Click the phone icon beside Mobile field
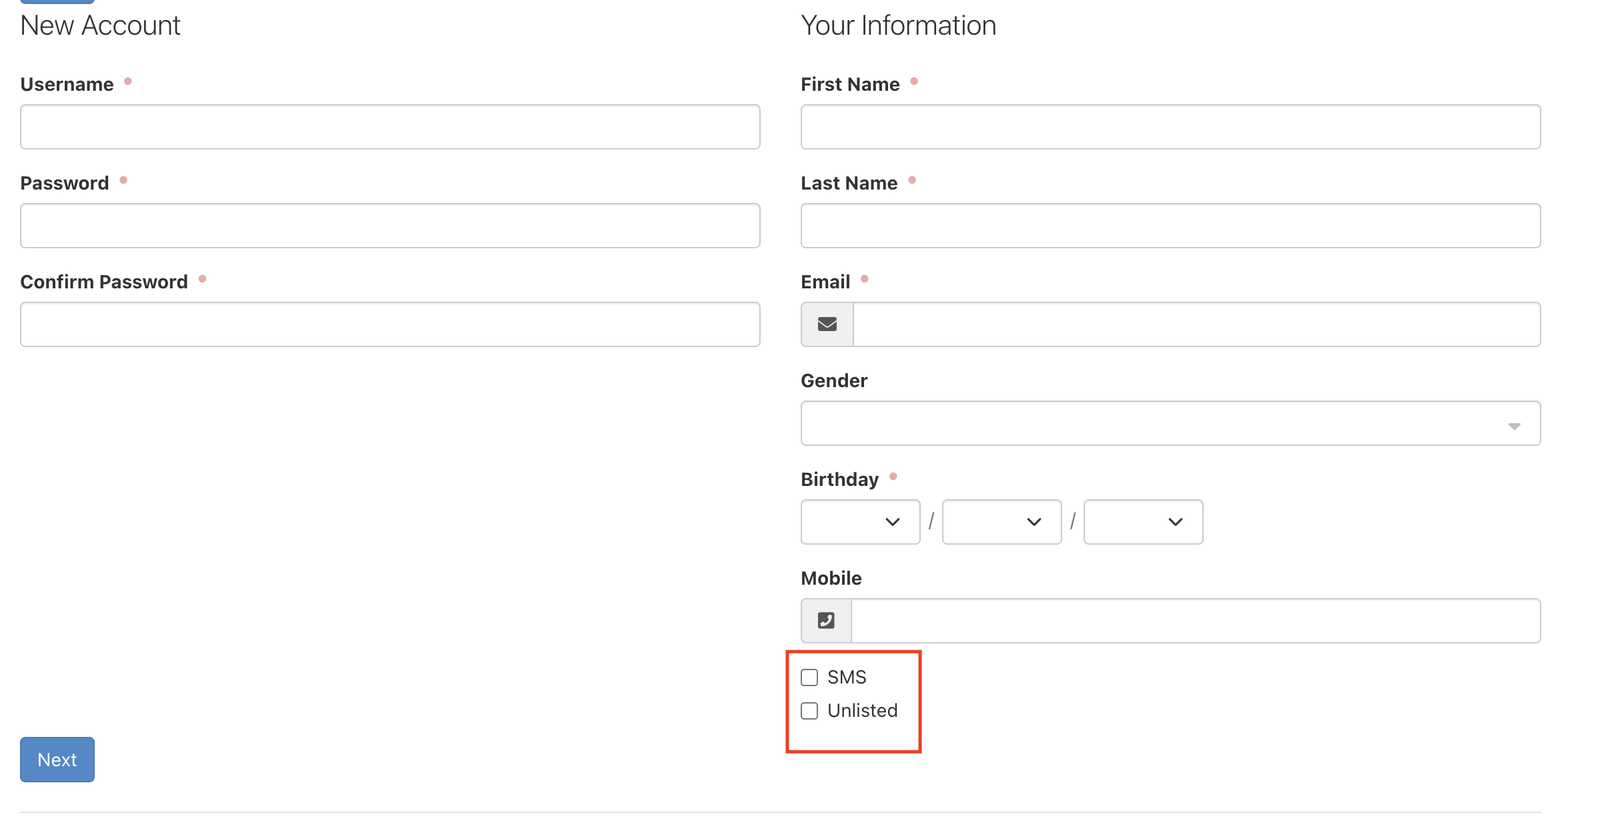Image resolution: width=1600 pixels, height=817 pixels. point(826,621)
